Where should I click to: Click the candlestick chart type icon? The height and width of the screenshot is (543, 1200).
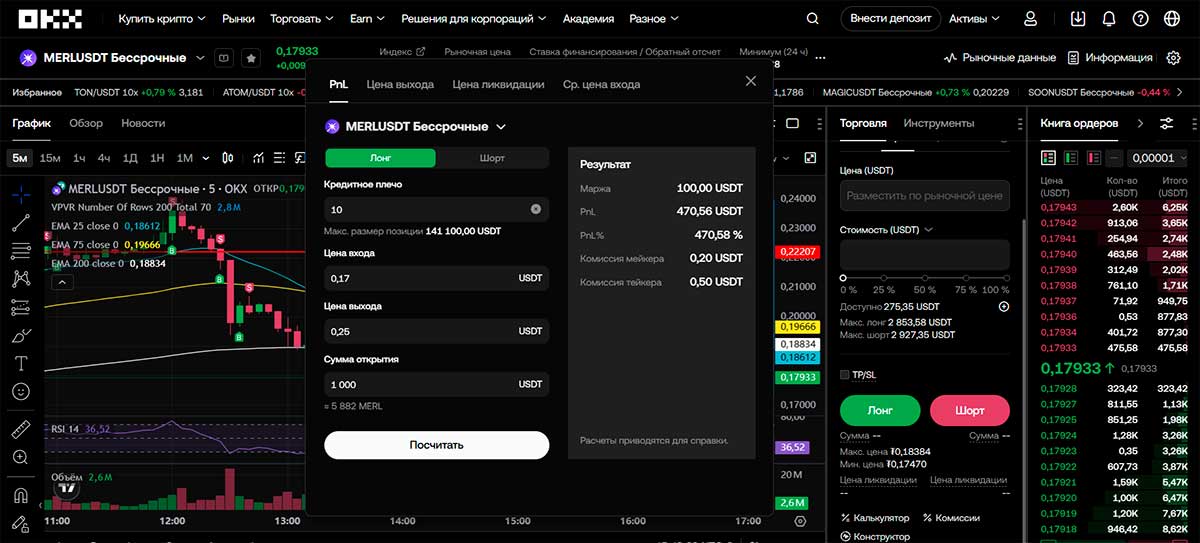[x=228, y=158]
